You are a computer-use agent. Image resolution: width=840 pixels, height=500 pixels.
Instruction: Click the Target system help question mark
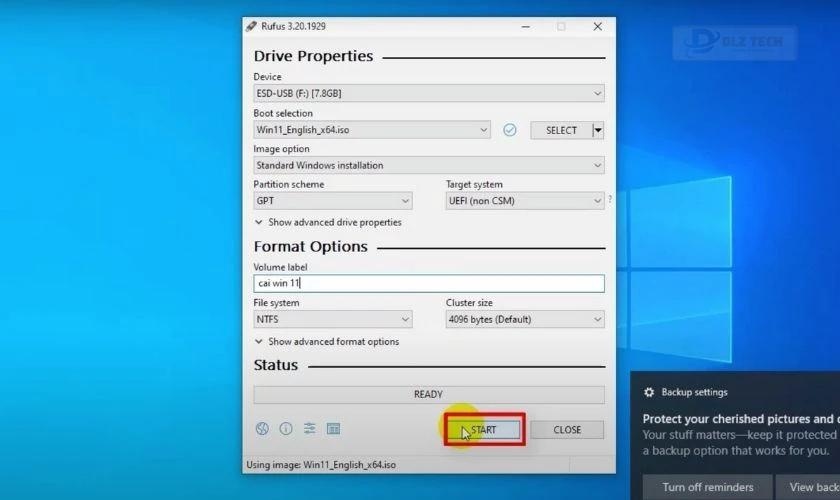pos(610,199)
